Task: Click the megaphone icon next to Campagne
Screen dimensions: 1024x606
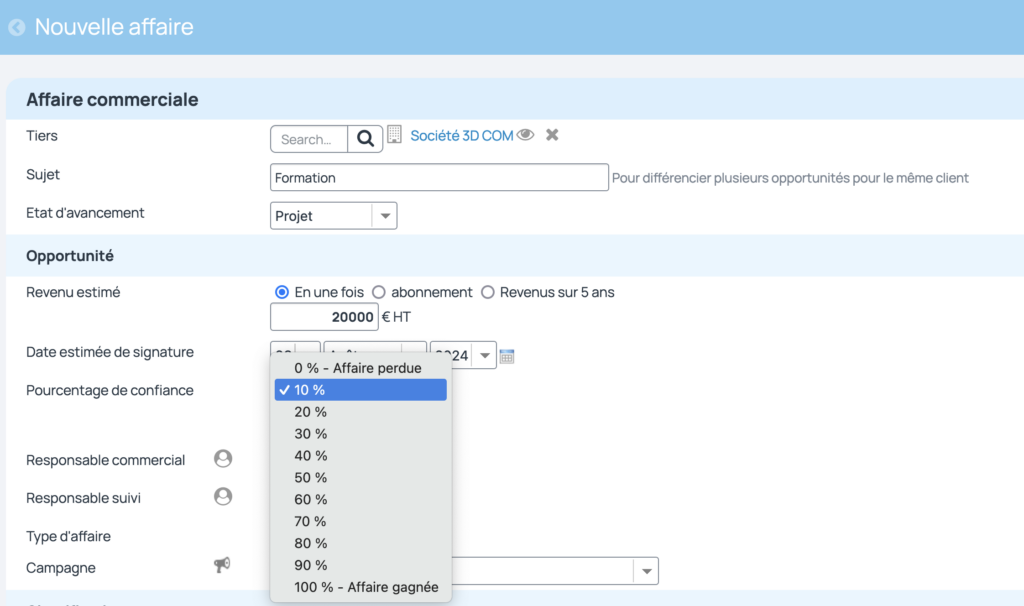Action: 222,565
